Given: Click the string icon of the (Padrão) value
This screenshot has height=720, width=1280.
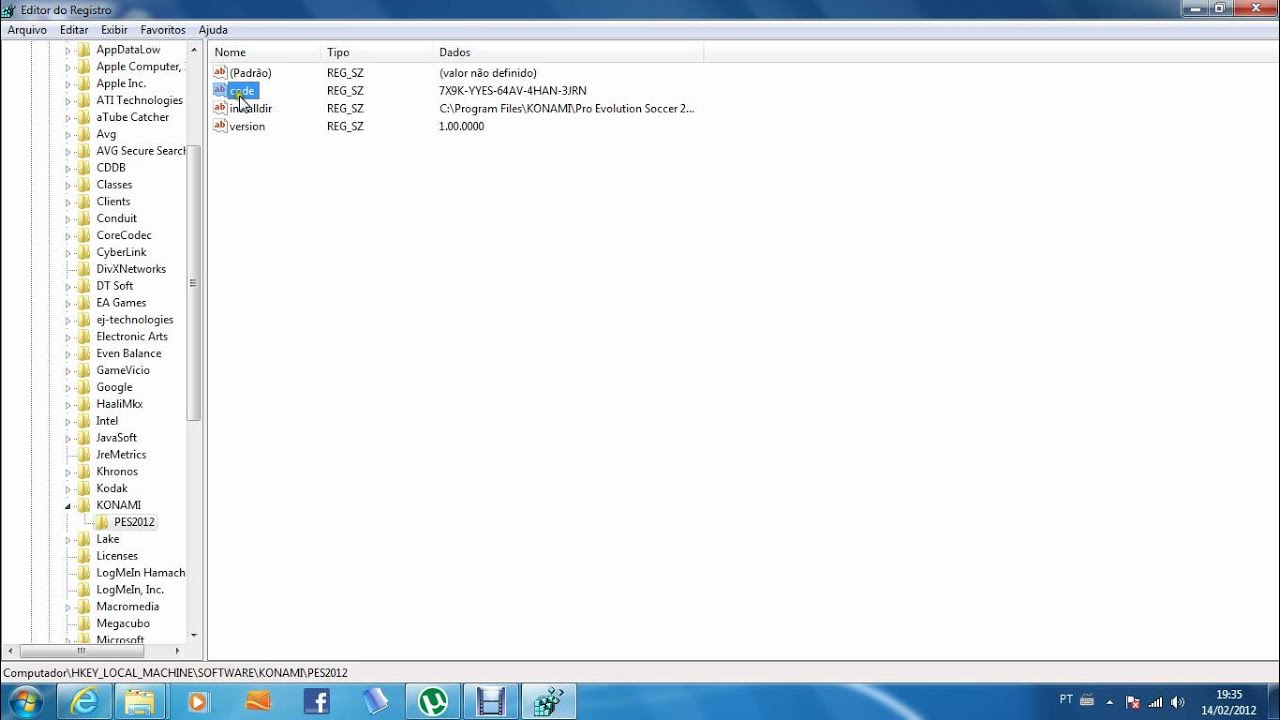Looking at the screenshot, I should point(220,73).
